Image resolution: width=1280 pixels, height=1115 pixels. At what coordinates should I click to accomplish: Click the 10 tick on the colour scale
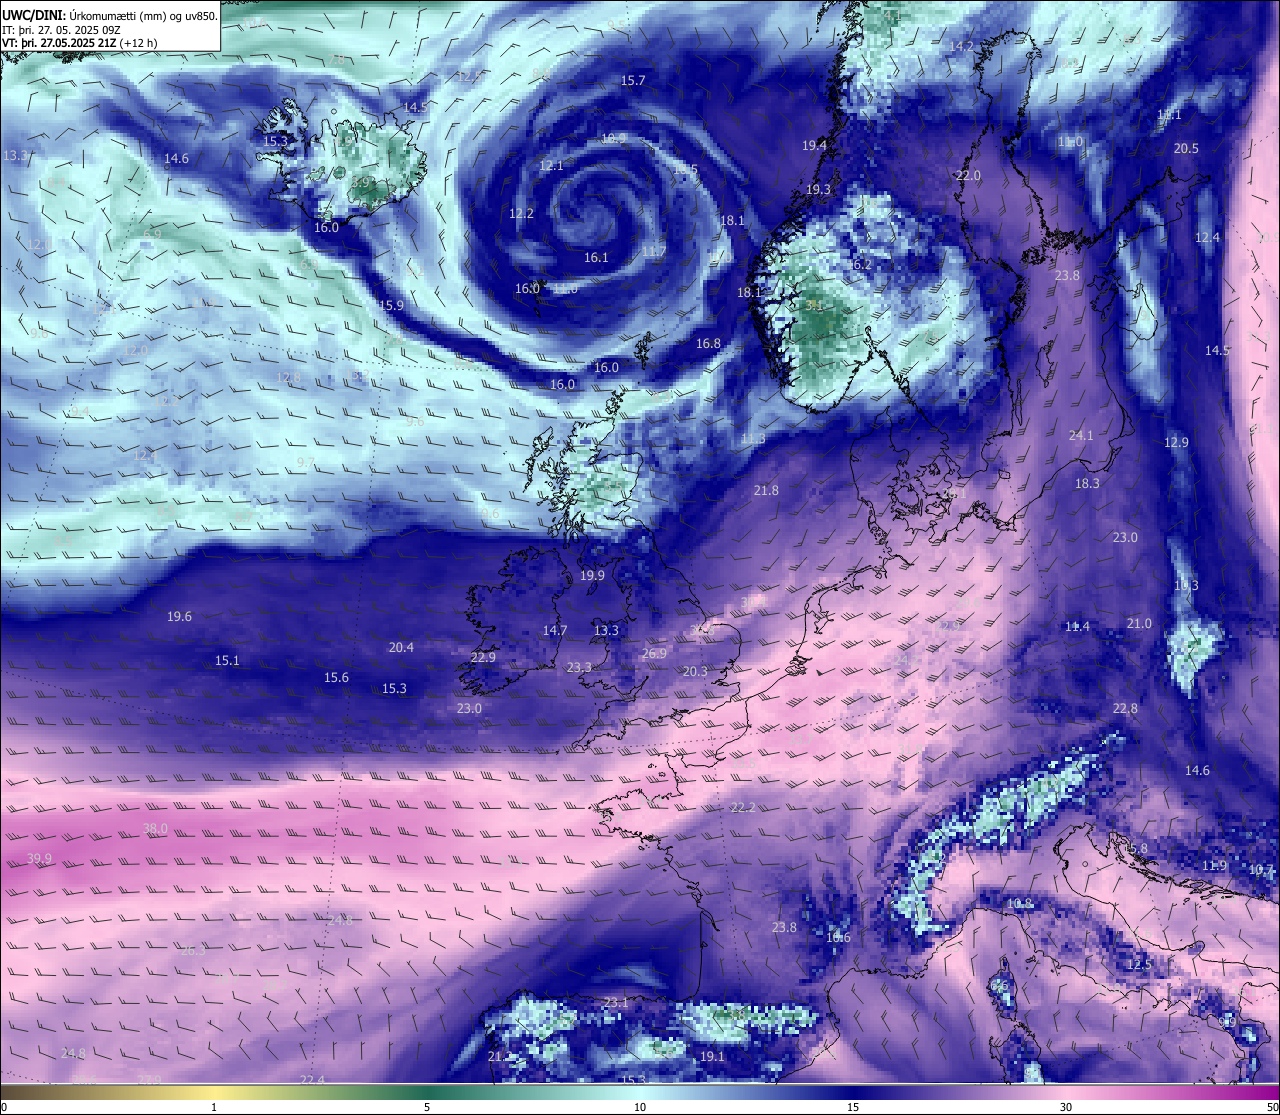pyautogui.click(x=640, y=1107)
